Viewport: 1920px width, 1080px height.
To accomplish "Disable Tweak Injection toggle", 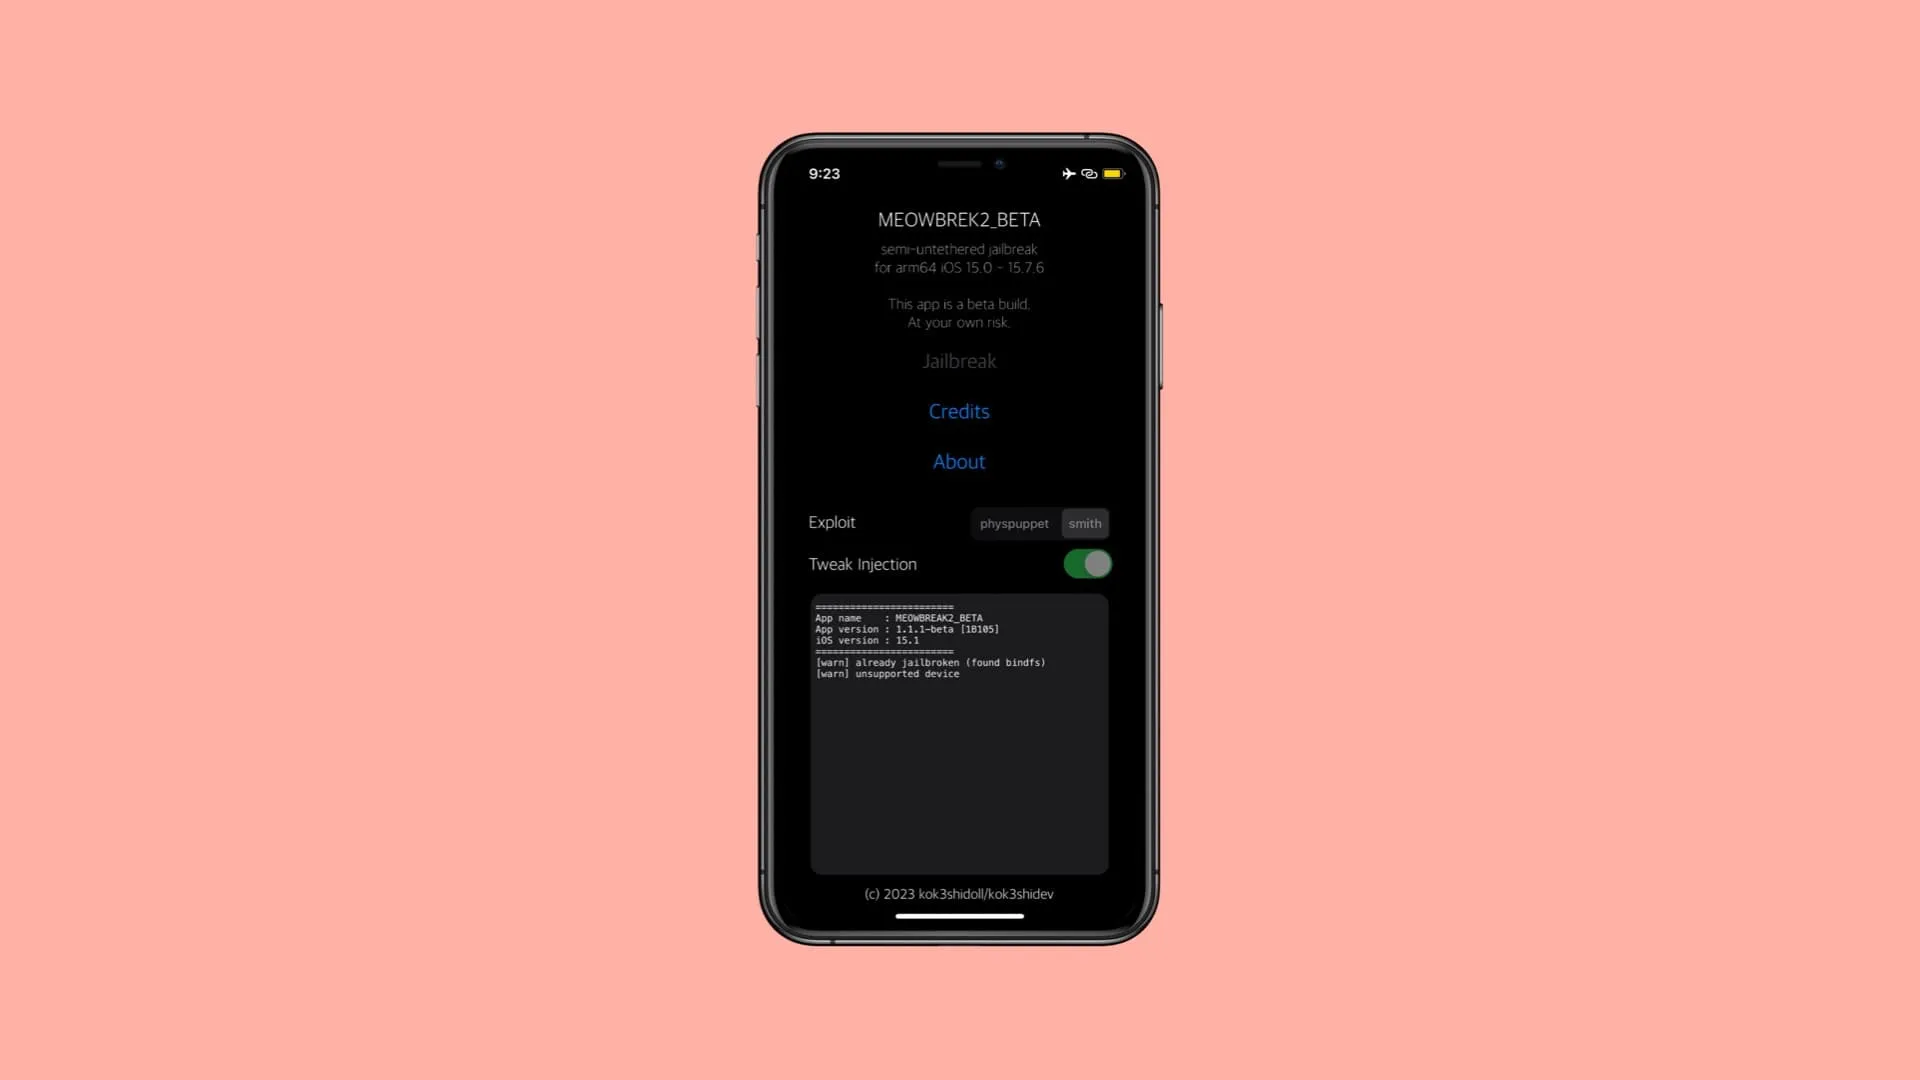I will click(1087, 564).
